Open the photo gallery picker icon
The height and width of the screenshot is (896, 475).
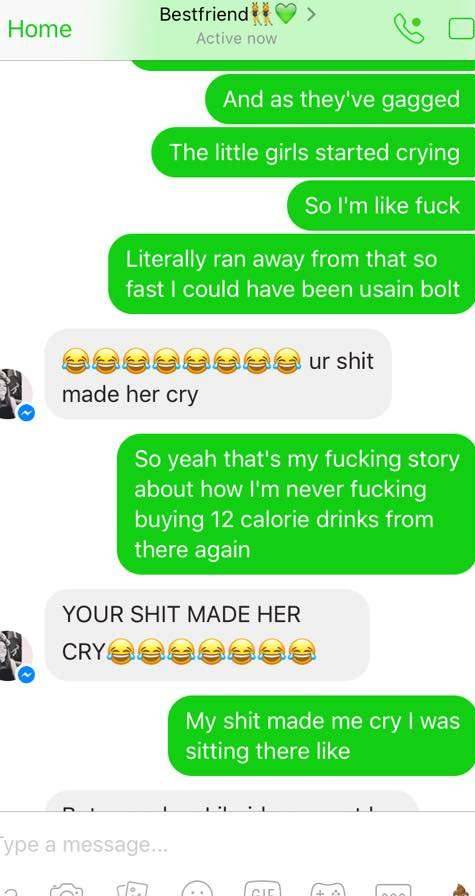point(132,890)
